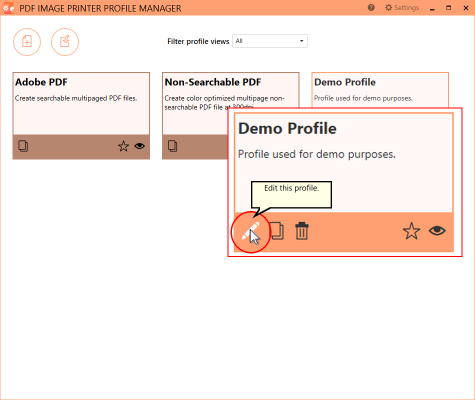Select the Non-Searchable PDF profile title
Viewport: 475px width, 400px height.
(213, 82)
